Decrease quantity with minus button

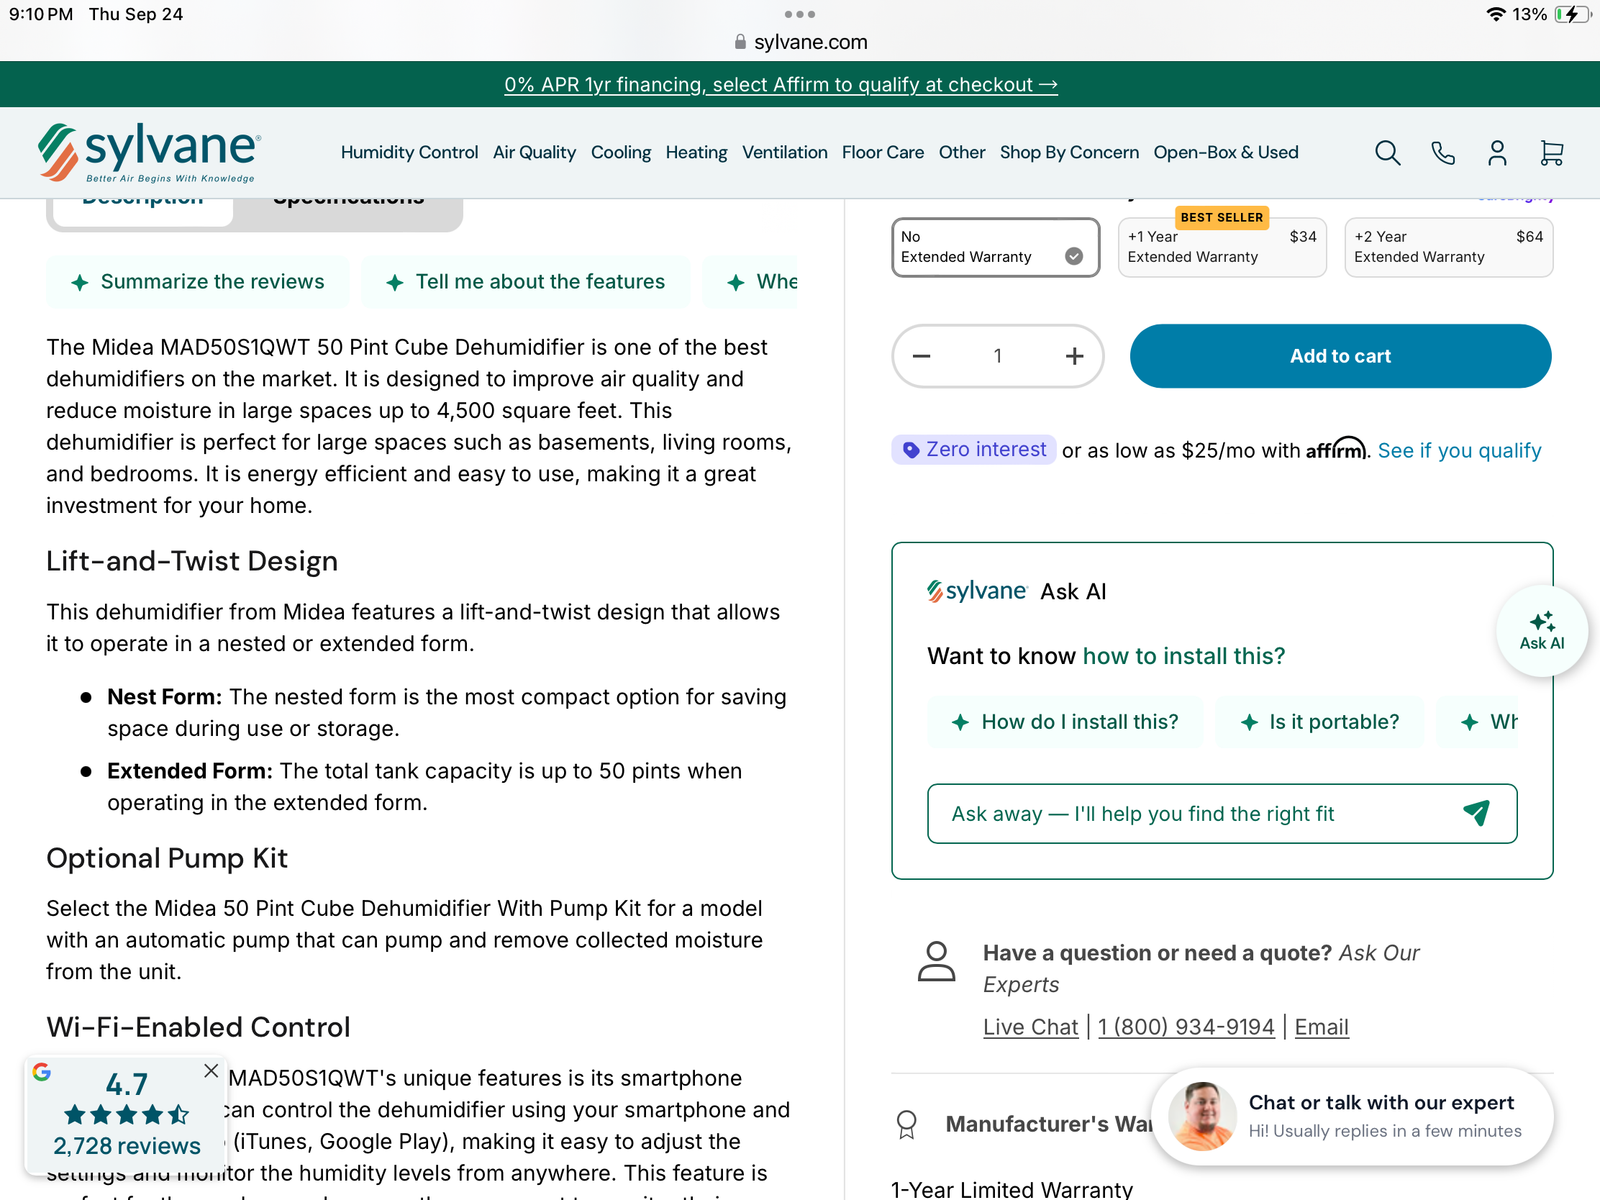[922, 356]
